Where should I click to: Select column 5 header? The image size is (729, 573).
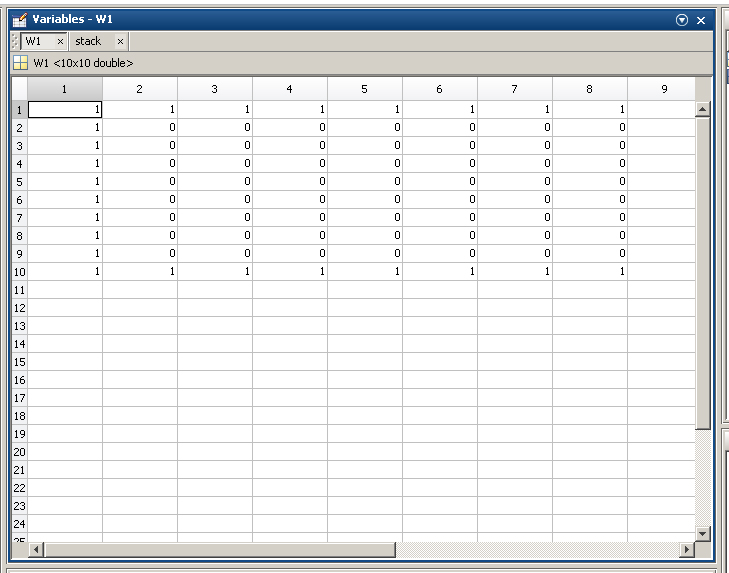click(x=364, y=89)
